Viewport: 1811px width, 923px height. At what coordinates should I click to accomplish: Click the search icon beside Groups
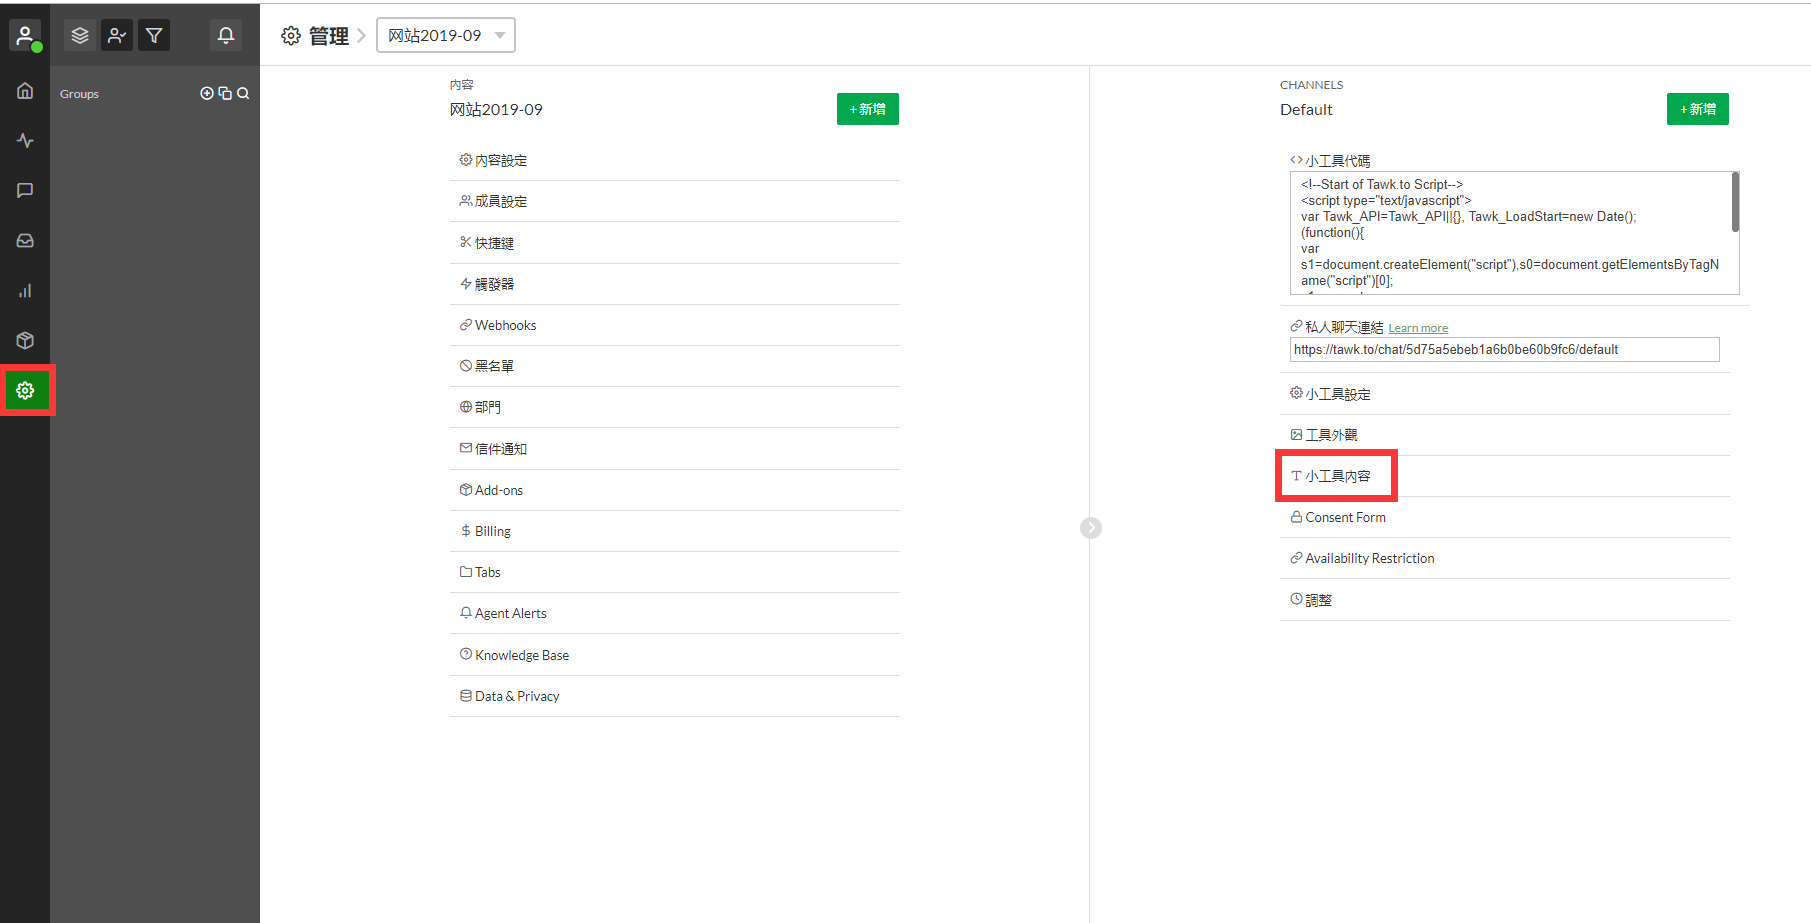coord(243,94)
